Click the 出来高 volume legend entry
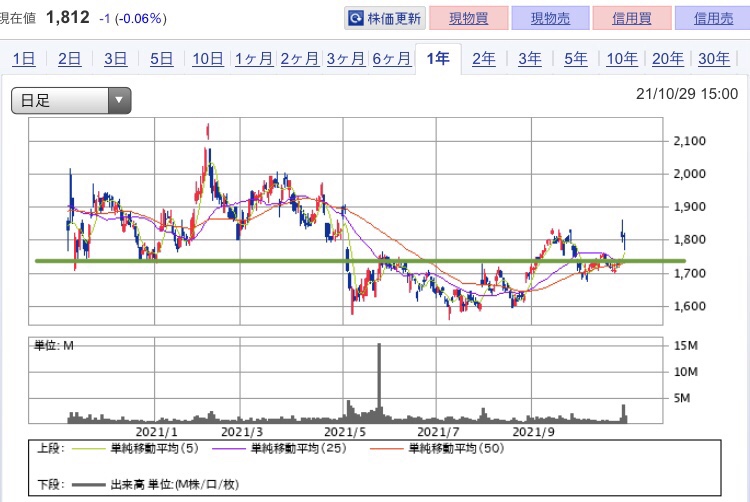This screenshot has height=502, width=750. 155,485
